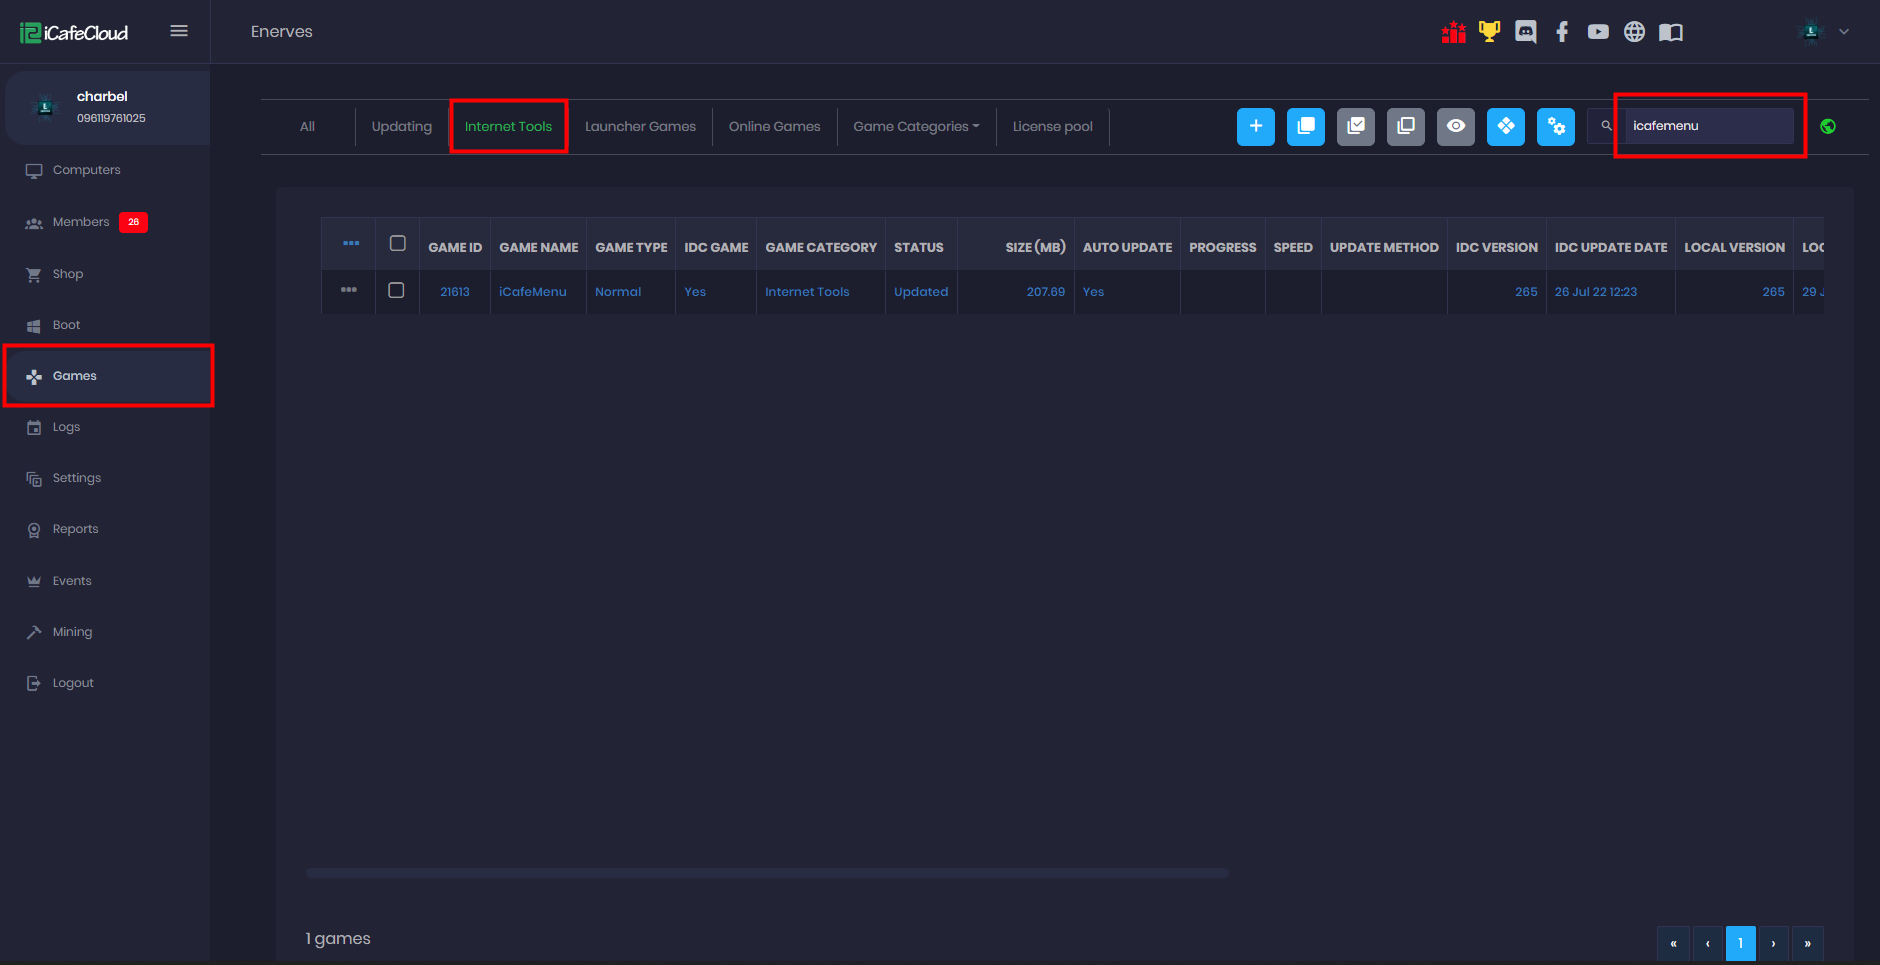Open the Facebook icon link
Image resolution: width=1880 pixels, height=965 pixels.
pyautogui.click(x=1561, y=32)
